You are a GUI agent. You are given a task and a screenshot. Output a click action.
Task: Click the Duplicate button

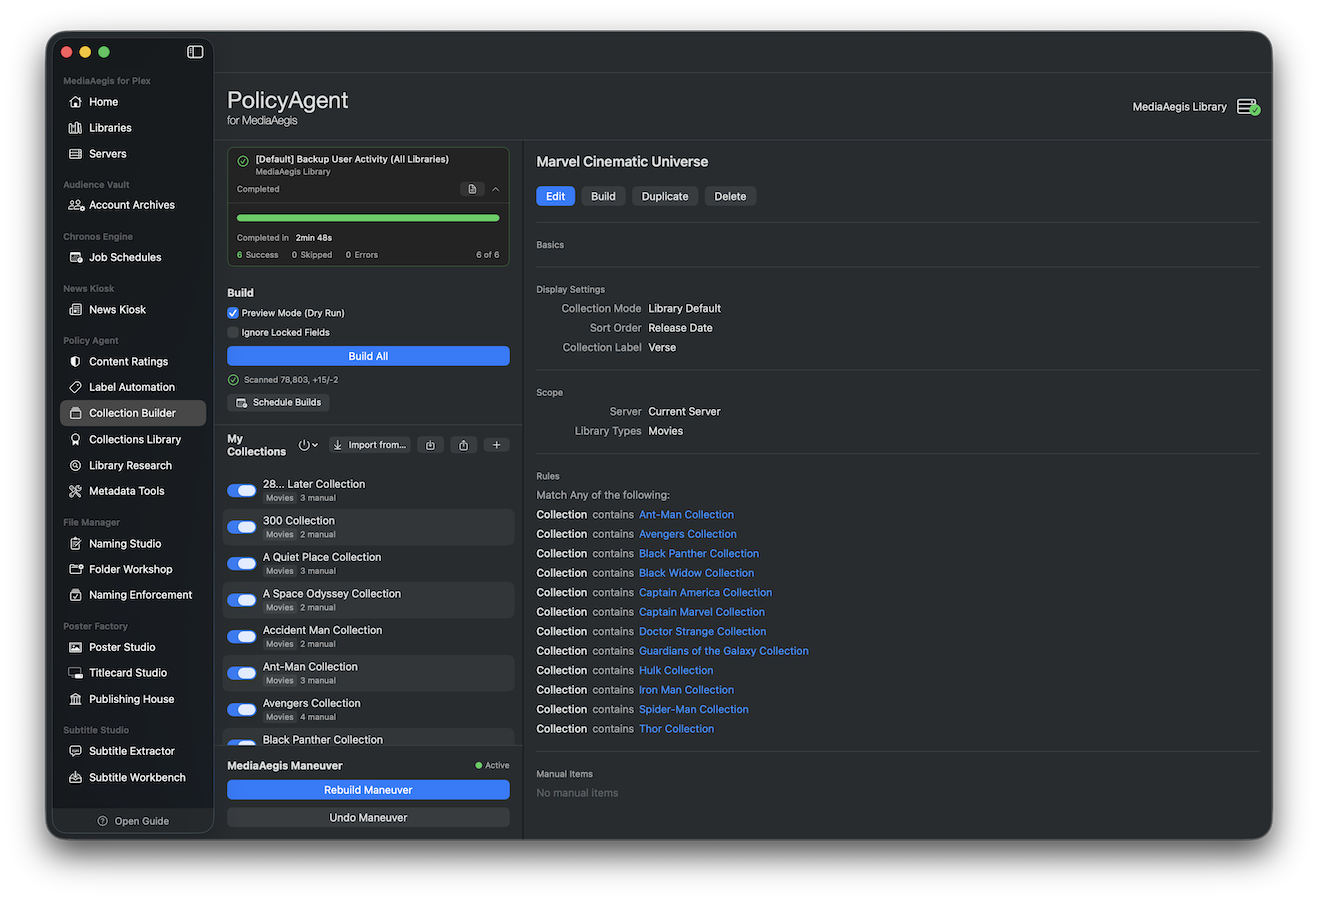(665, 196)
